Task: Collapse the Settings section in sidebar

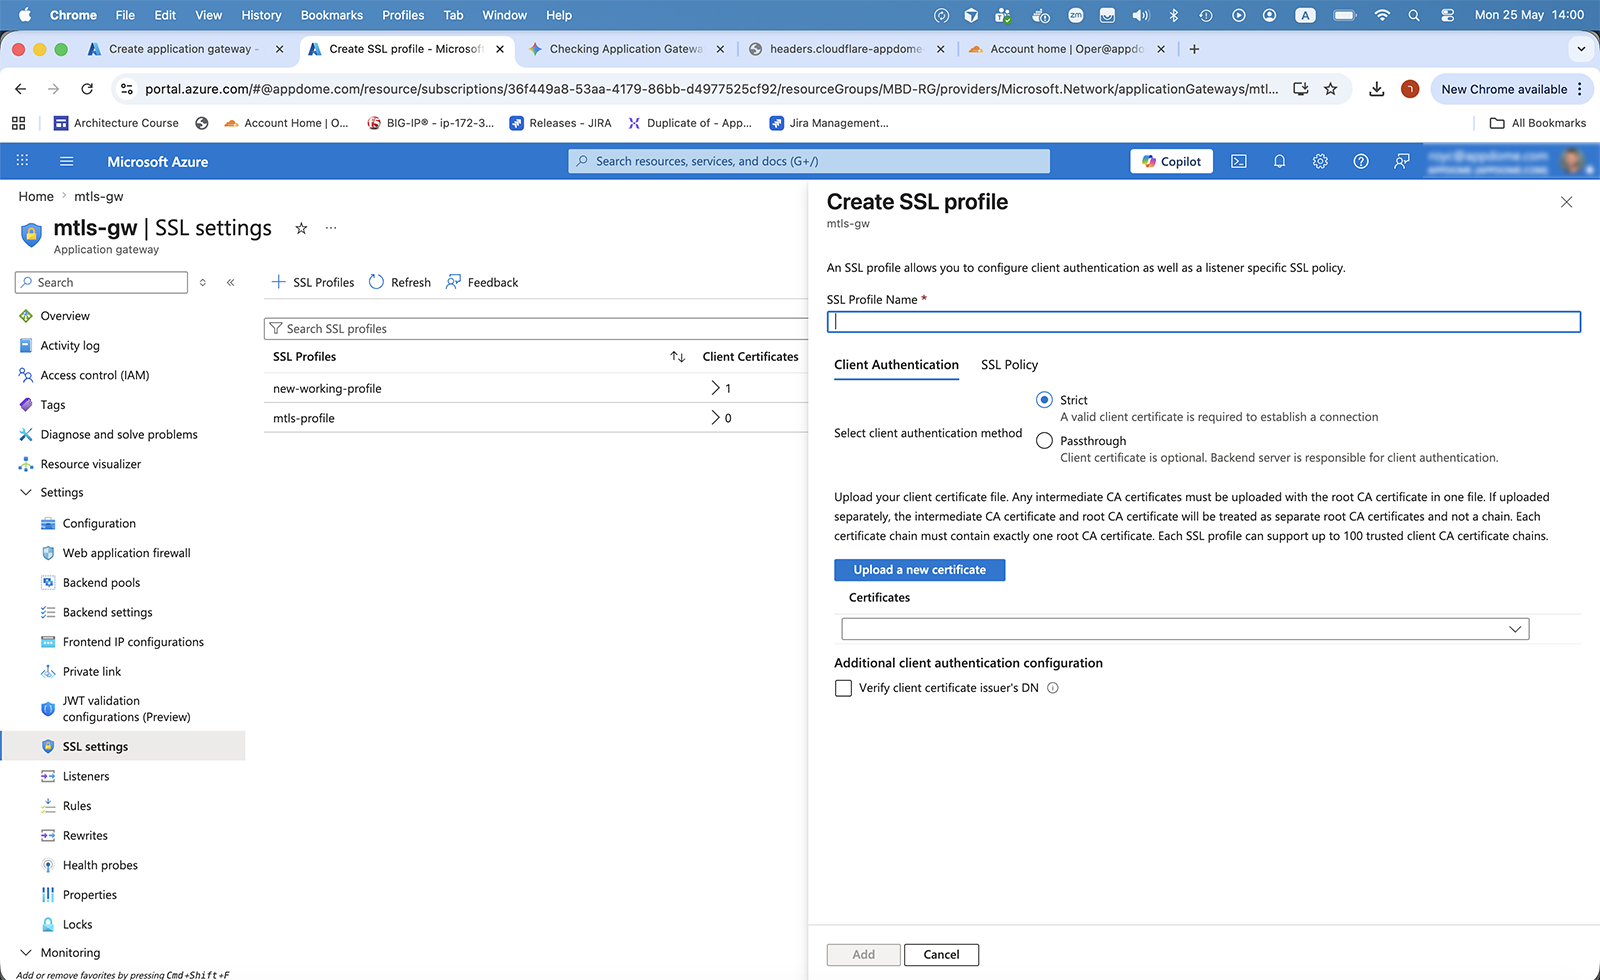Action: 26,493
